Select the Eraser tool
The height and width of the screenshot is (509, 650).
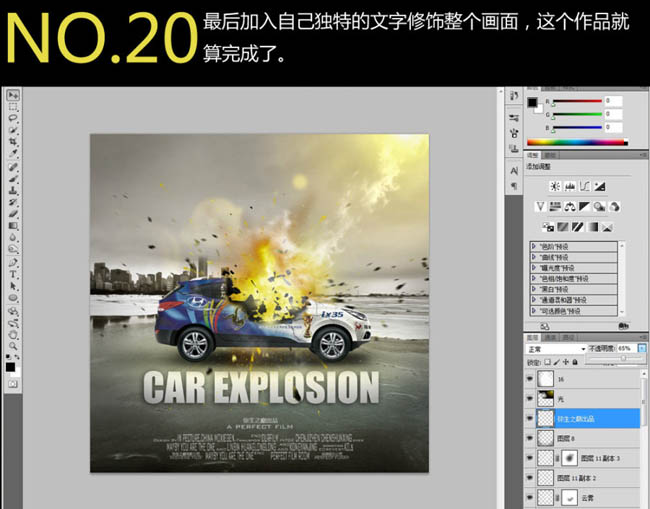coord(13,214)
